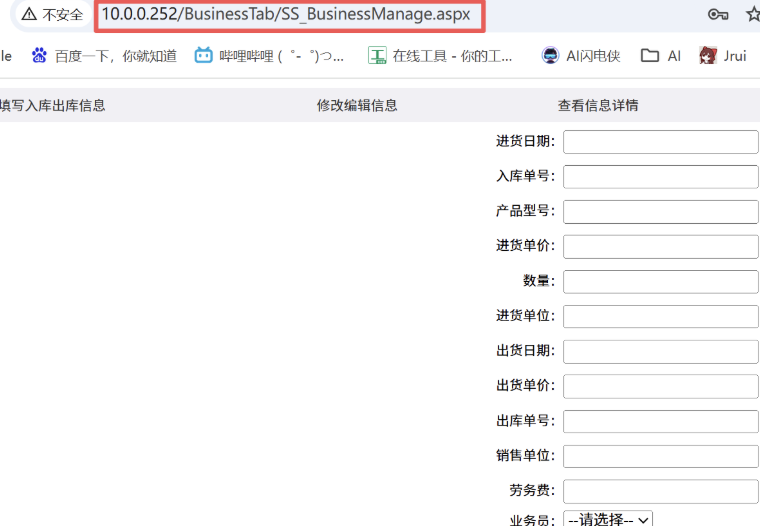Open the saved passwords key icon
Image resolution: width=760 pixels, height=532 pixels.
(718, 15)
